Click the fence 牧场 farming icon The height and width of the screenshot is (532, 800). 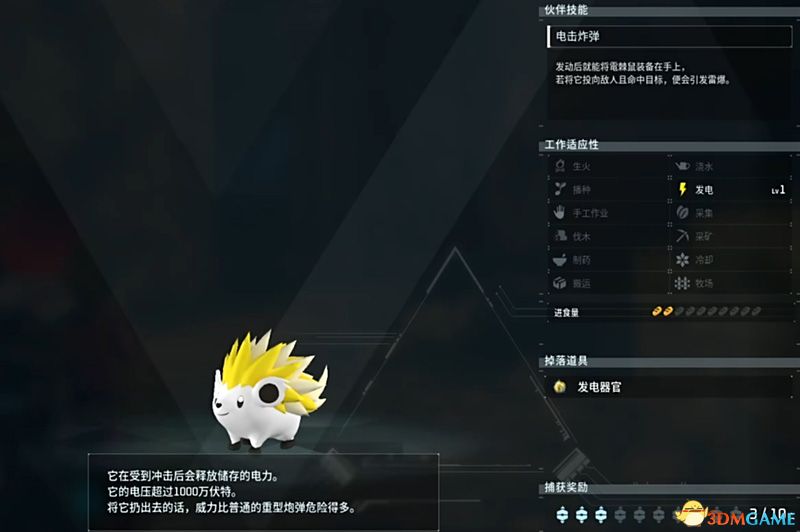coord(682,283)
